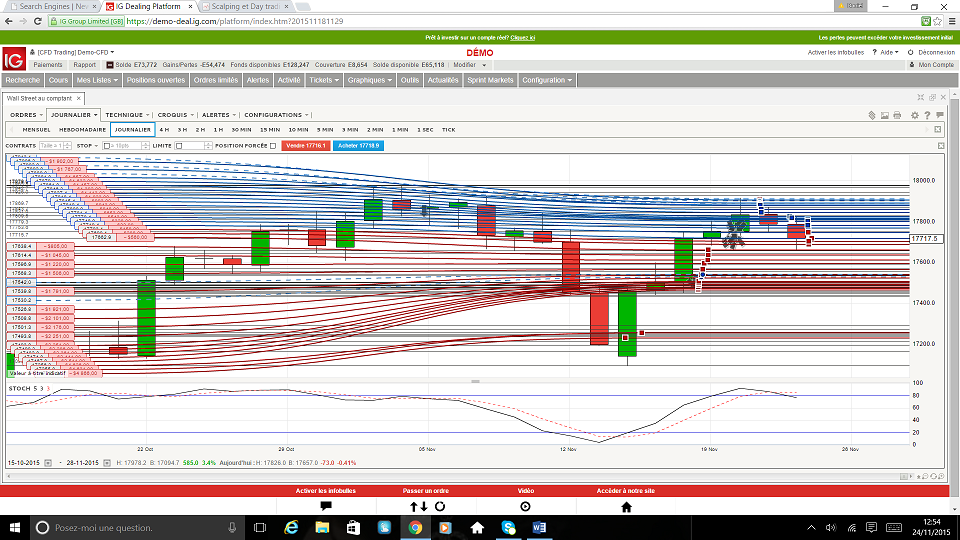Open calendar for end date 28-11-2015

(x=107, y=463)
